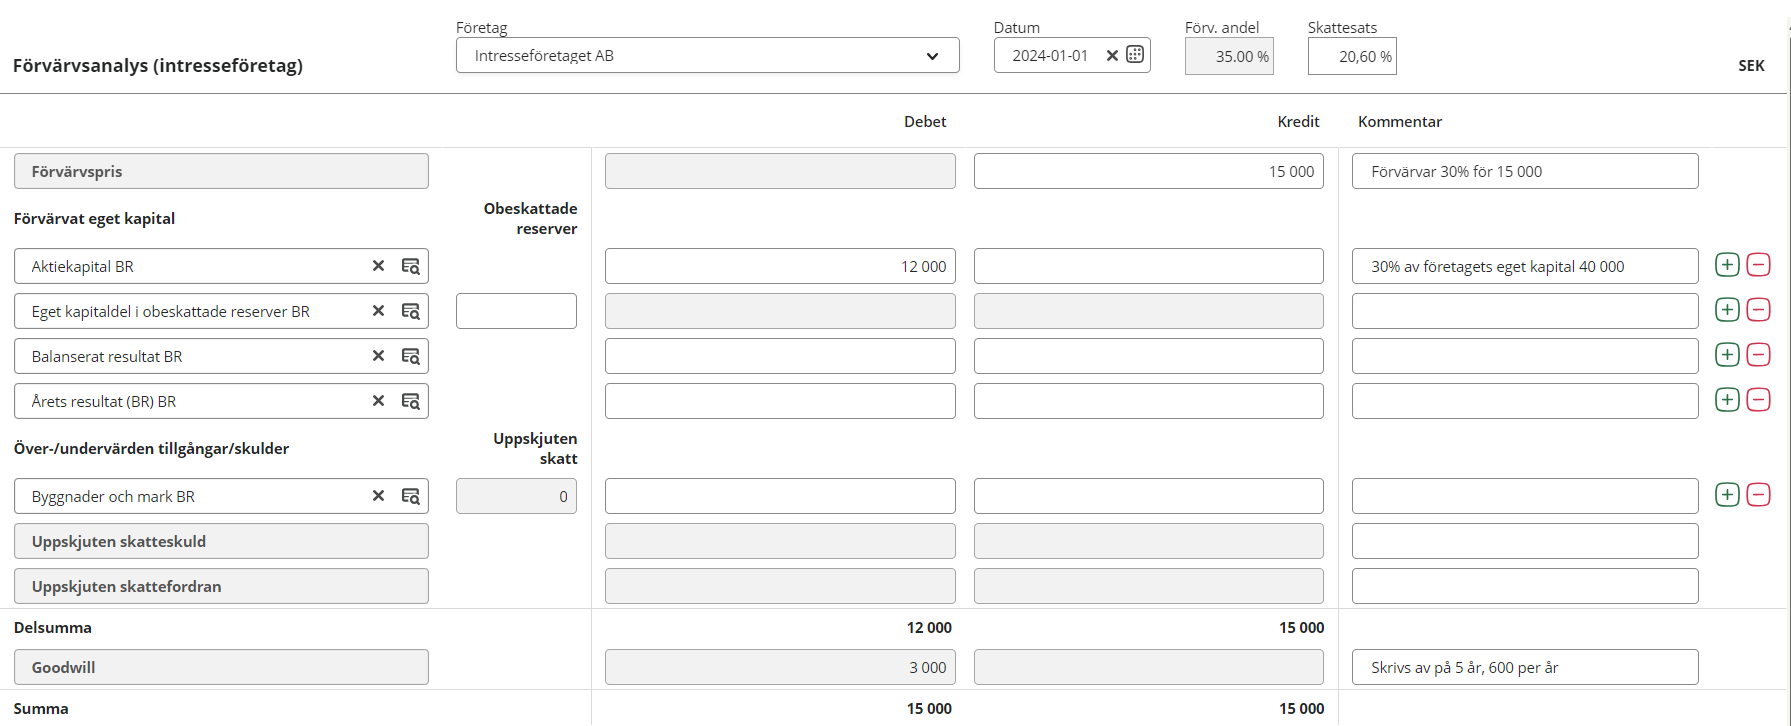1791x726 pixels.
Task: Open account search for Byggnader och mark BR
Action: [410, 496]
